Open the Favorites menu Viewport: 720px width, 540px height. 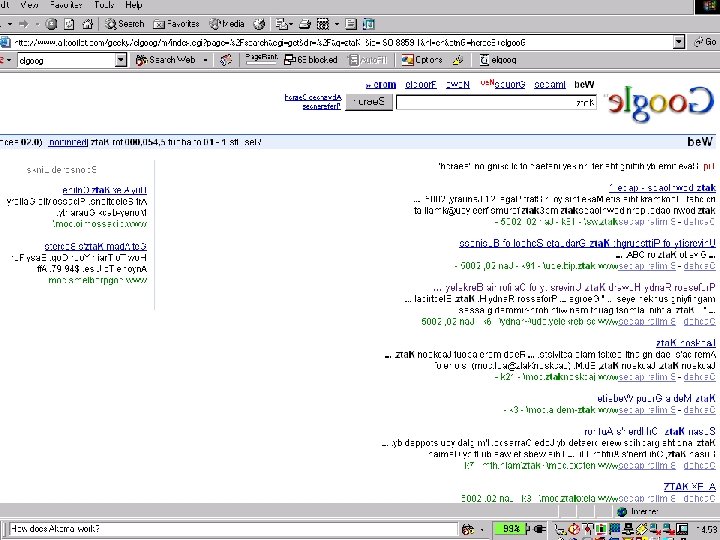66,5
